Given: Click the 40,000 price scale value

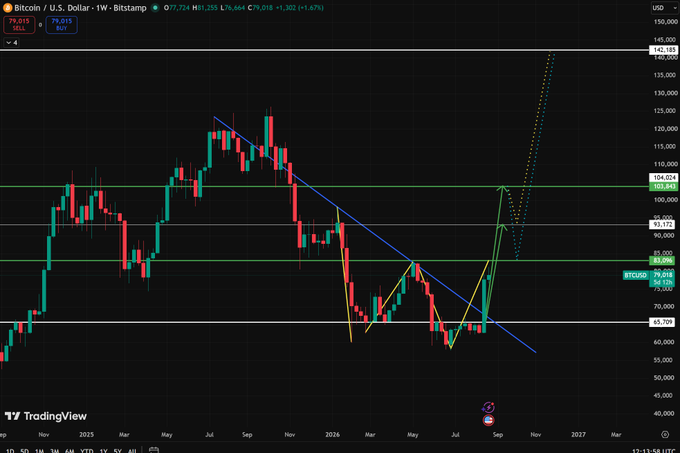Looking at the screenshot, I should point(665,414).
